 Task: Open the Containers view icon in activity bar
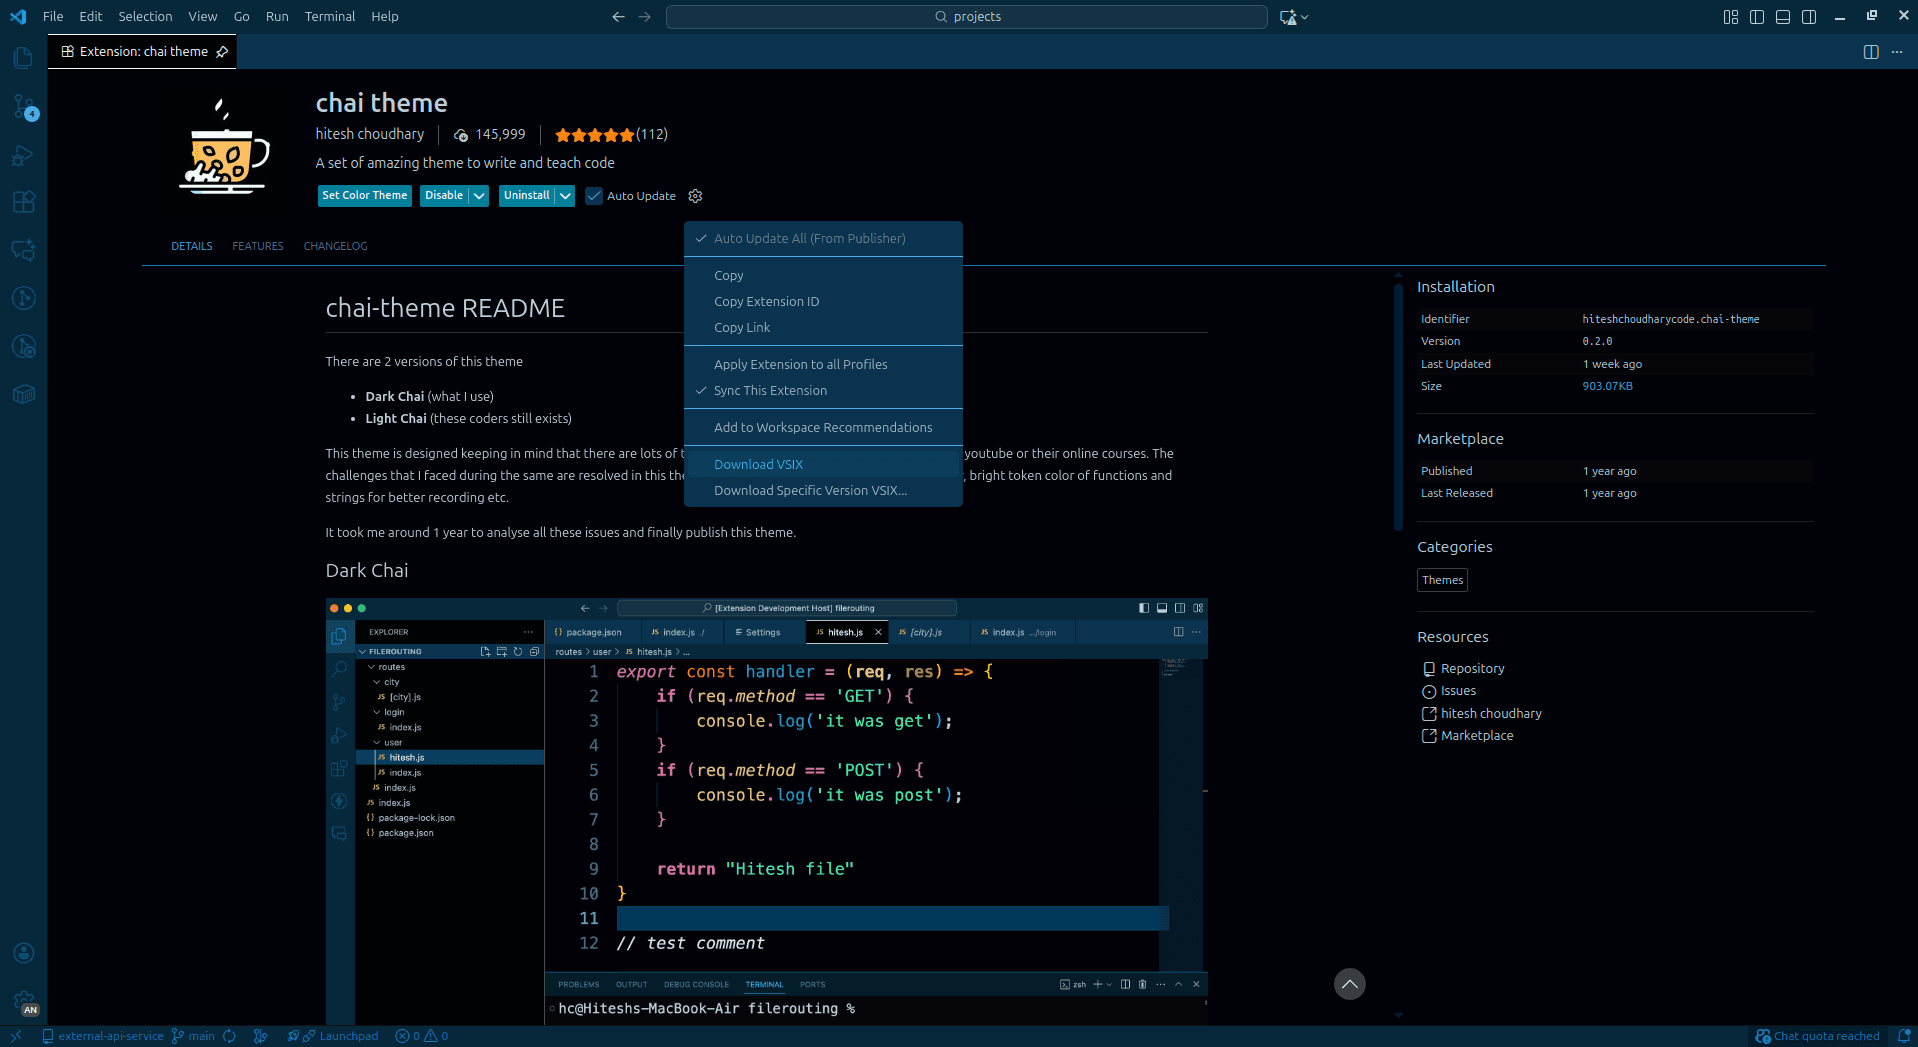coord(23,394)
